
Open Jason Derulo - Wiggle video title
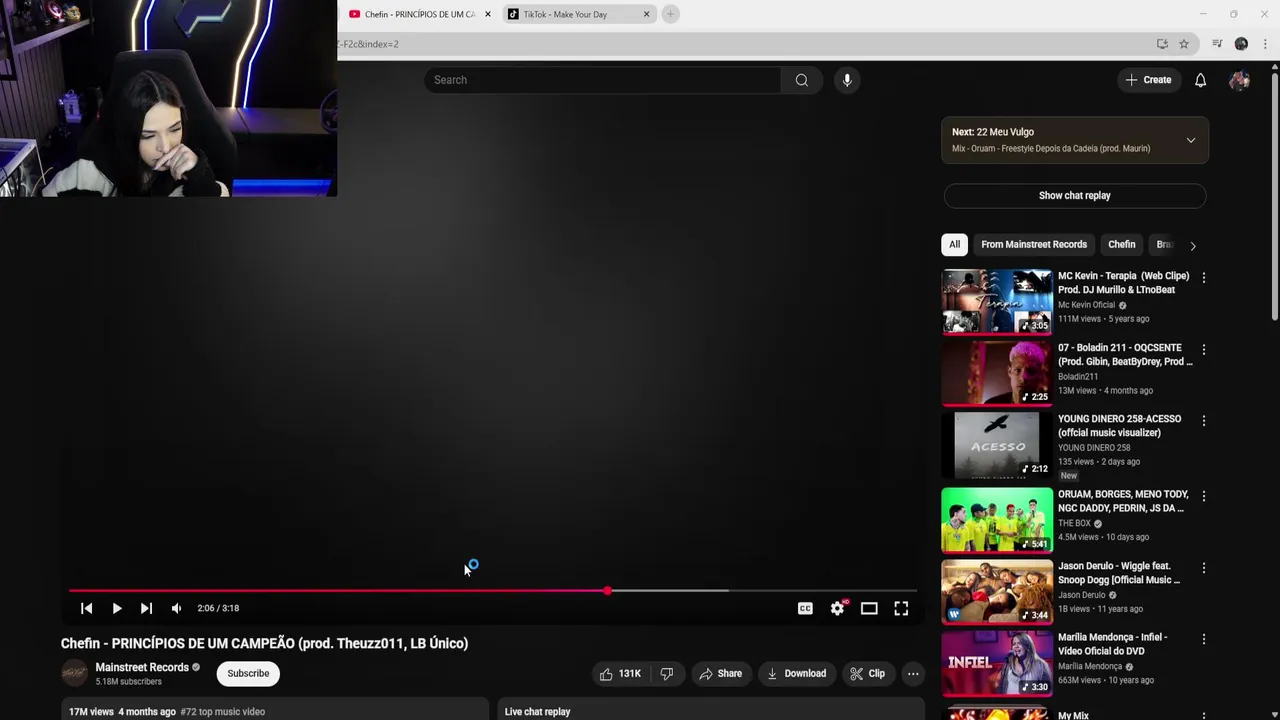[1119, 573]
